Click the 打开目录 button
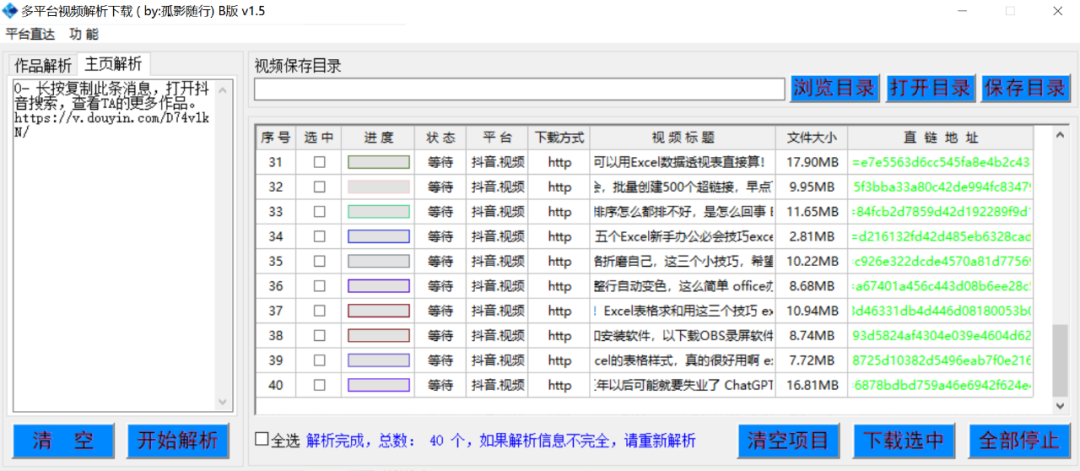 point(930,88)
